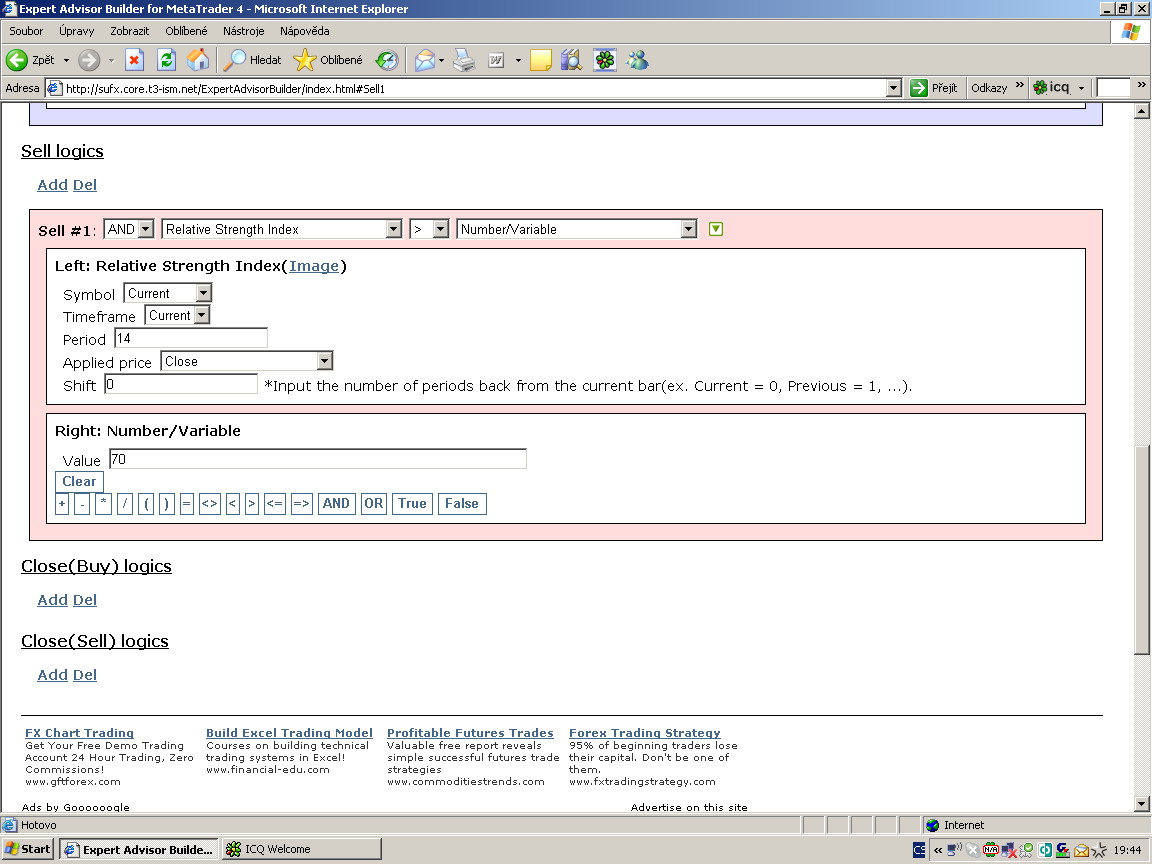Click the Period input field
Screen dimensions: 1152x864
click(191, 339)
